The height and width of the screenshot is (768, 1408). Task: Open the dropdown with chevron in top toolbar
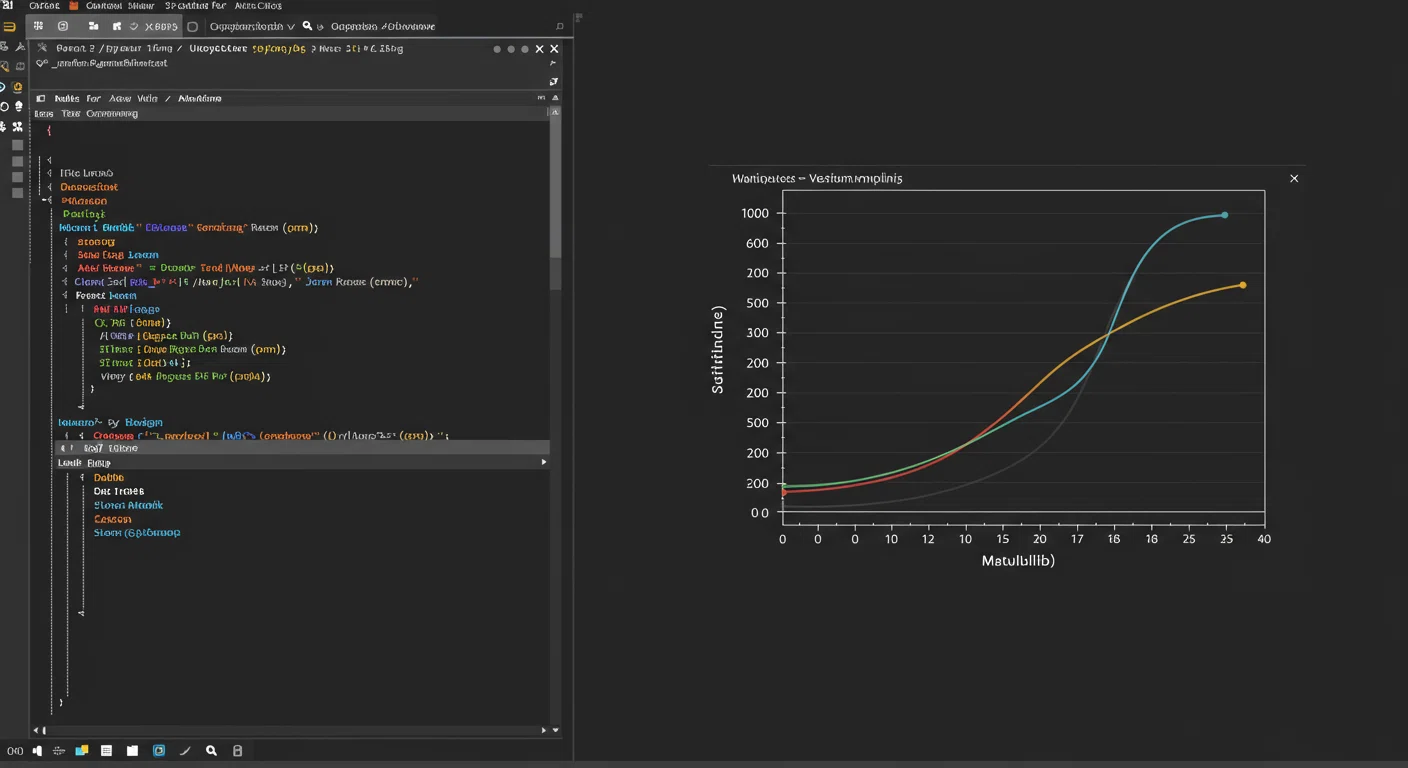[x=252, y=27]
